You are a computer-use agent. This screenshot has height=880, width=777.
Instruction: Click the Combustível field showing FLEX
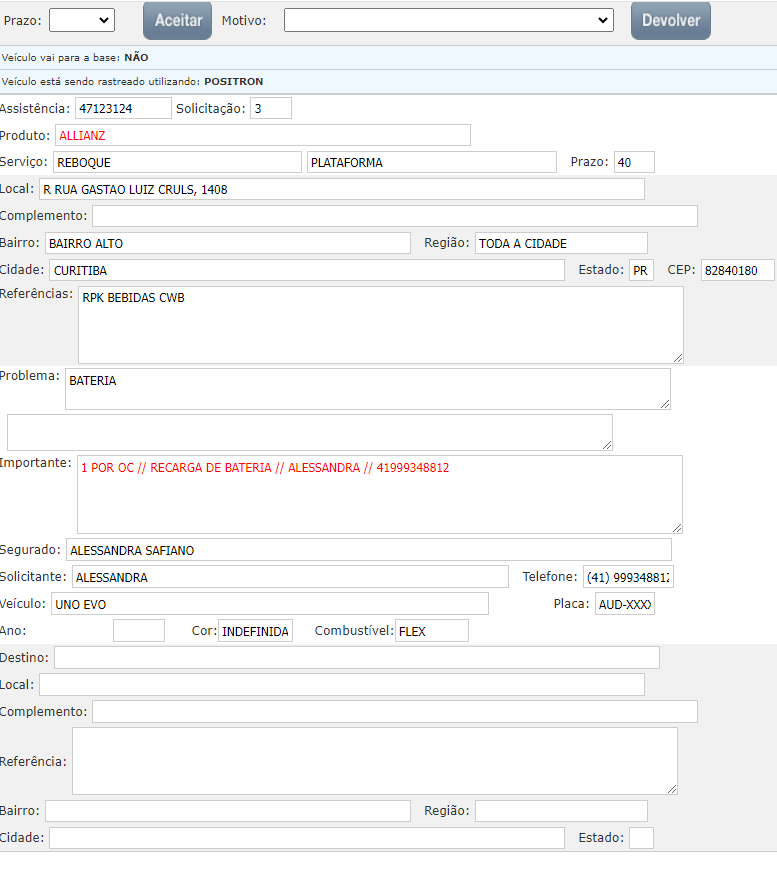click(431, 631)
